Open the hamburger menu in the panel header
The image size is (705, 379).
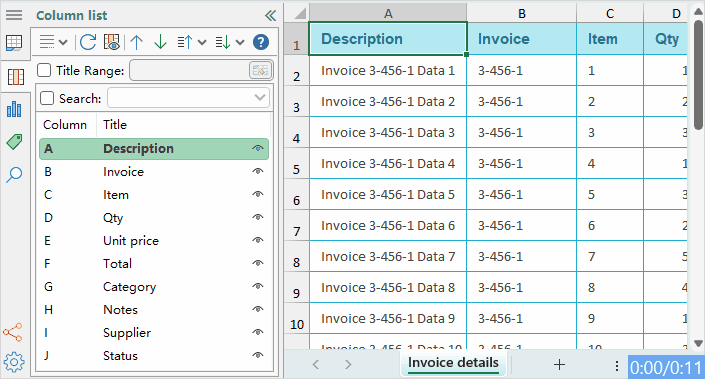[14, 15]
